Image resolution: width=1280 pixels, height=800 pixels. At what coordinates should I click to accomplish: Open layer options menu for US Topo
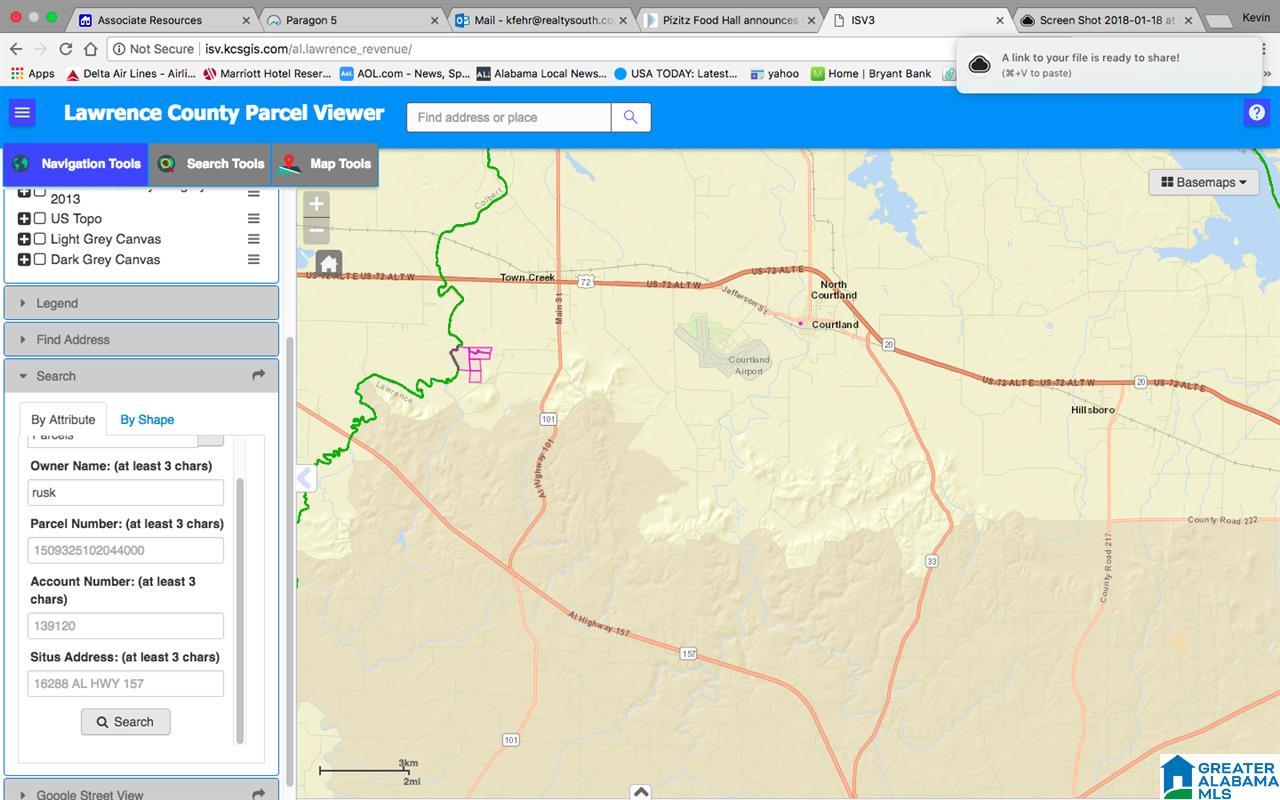click(x=254, y=219)
